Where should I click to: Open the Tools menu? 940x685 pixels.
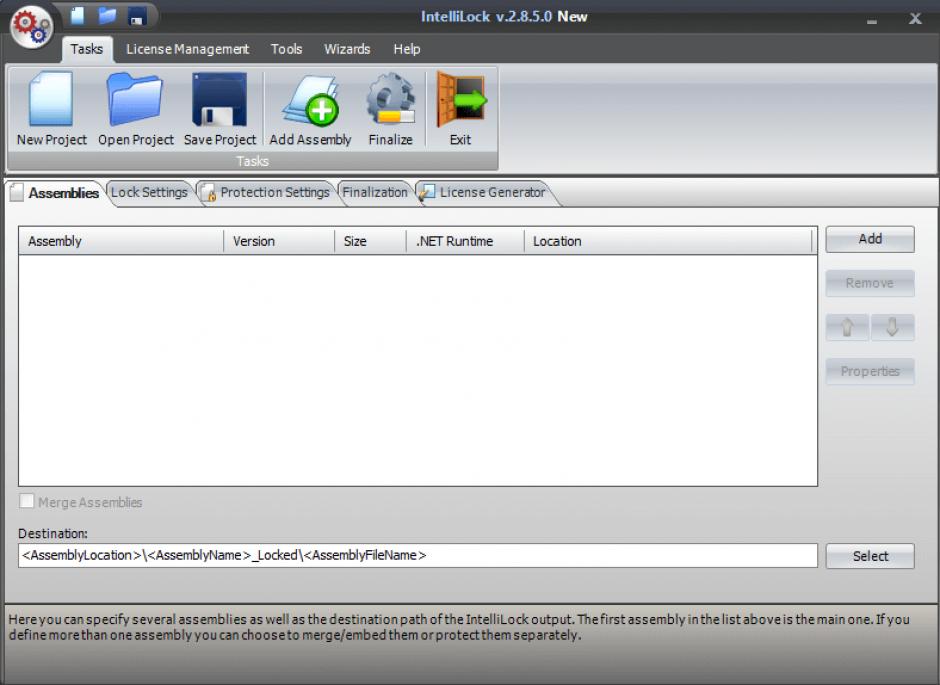click(286, 49)
